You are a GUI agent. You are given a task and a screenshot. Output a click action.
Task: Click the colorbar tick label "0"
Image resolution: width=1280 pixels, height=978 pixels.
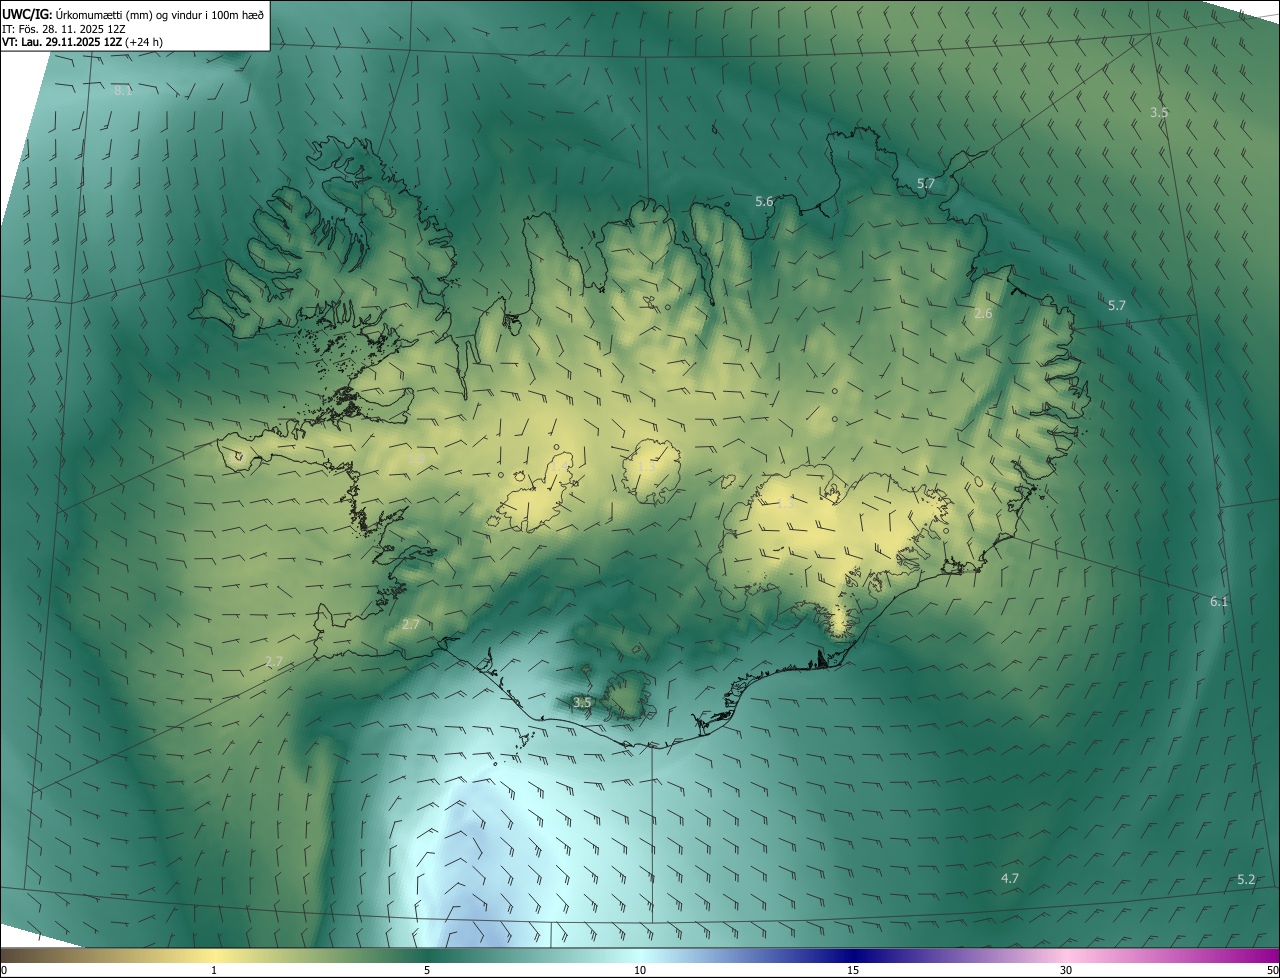pos(4,971)
